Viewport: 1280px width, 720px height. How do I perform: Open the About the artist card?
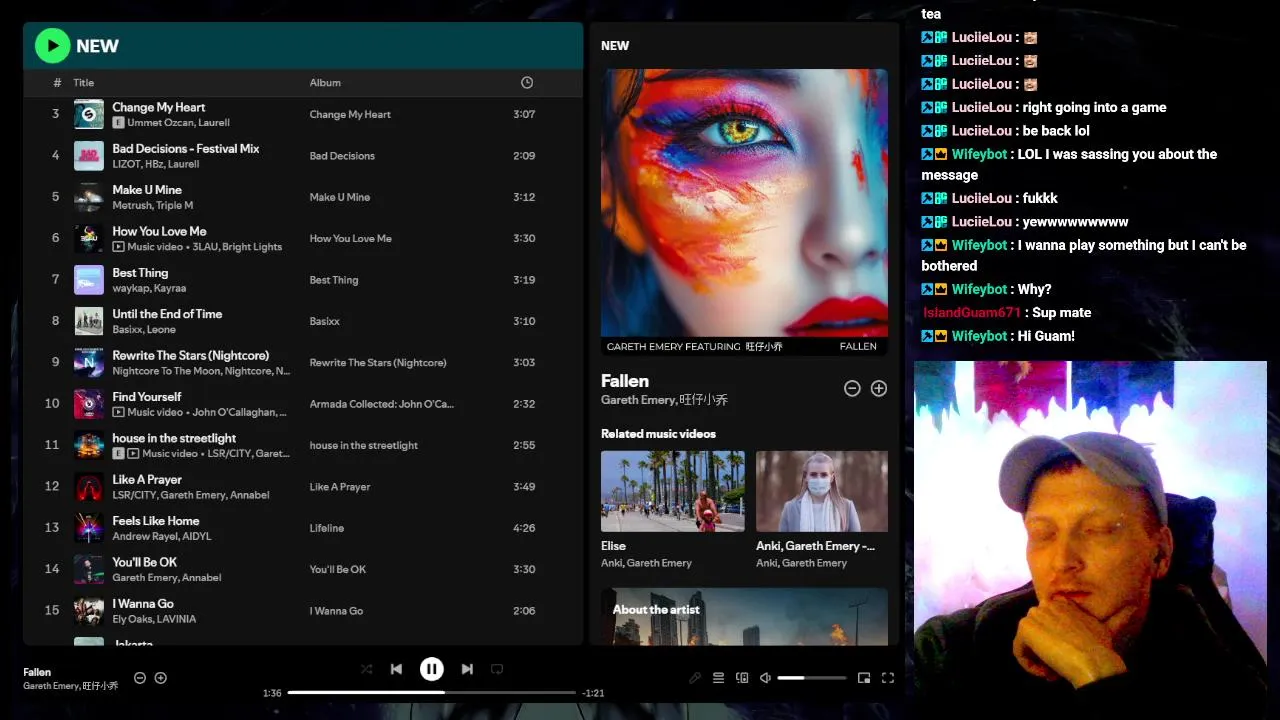coord(744,616)
